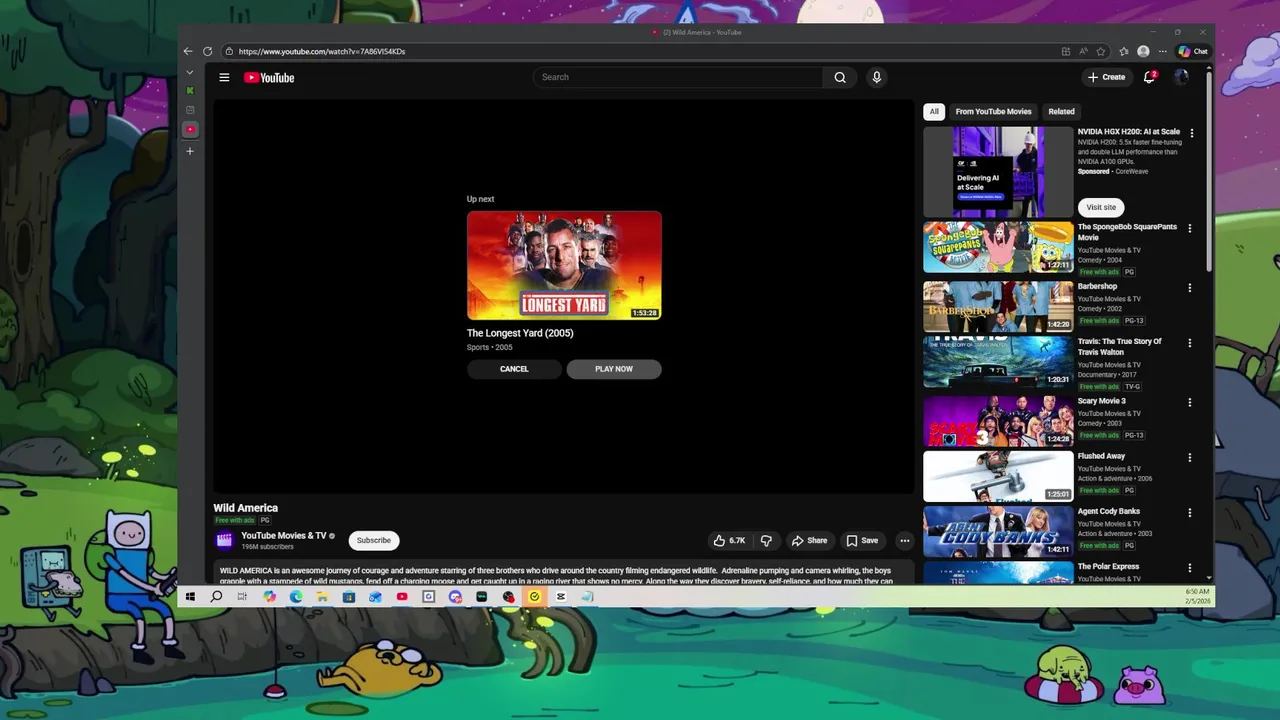Open options for The Polar Express
Viewport: 1280px width, 720px height.
click(x=1190, y=568)
